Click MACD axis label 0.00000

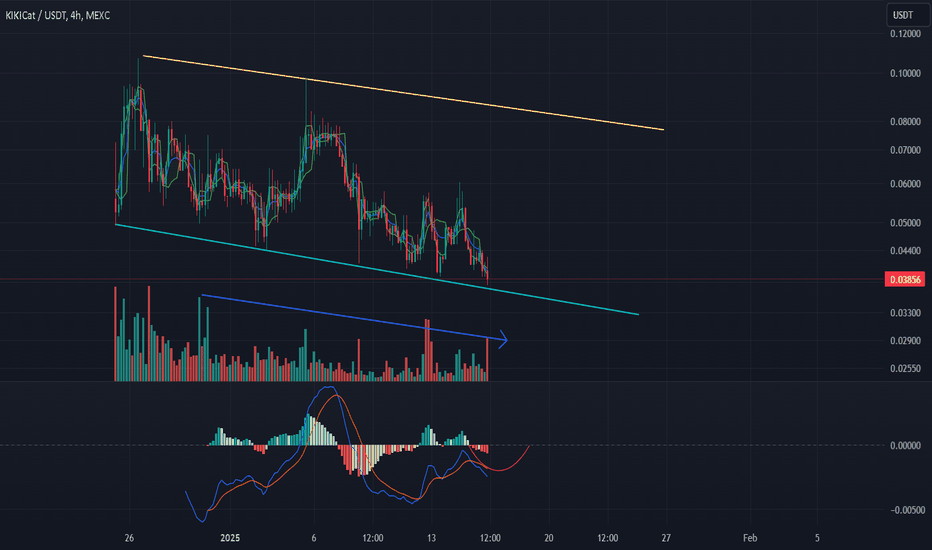coord(905,445)
